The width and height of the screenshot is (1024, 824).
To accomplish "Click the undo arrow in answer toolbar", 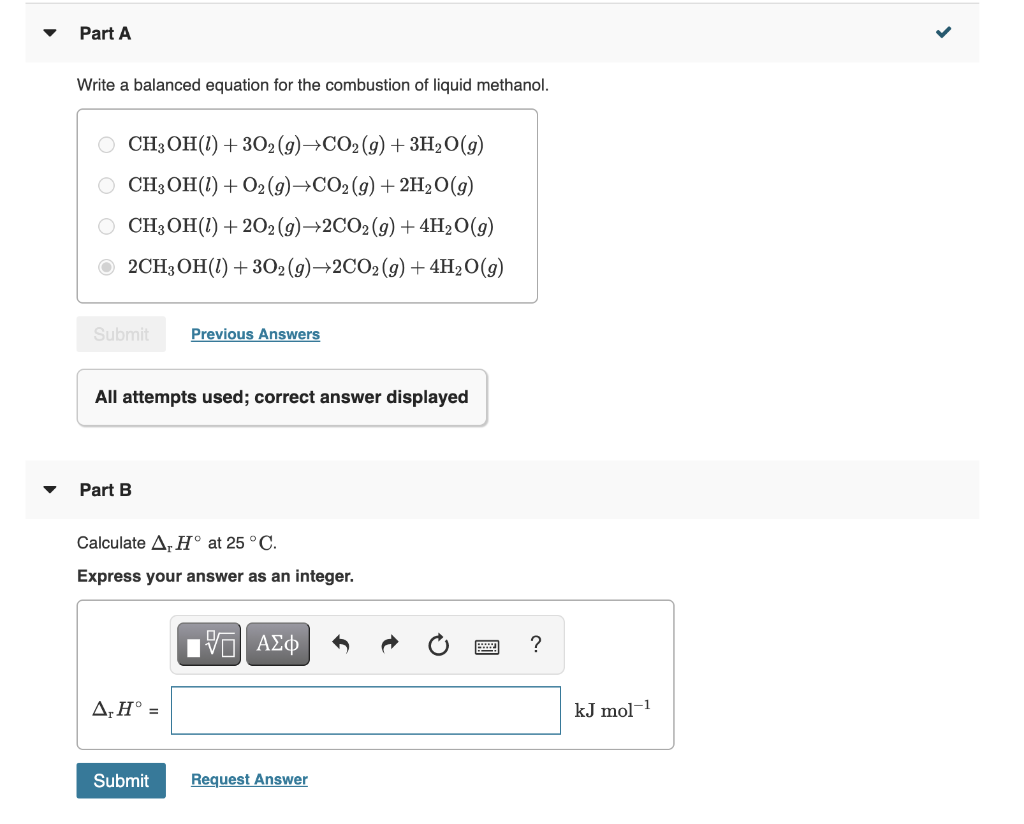I will point(340,644).
